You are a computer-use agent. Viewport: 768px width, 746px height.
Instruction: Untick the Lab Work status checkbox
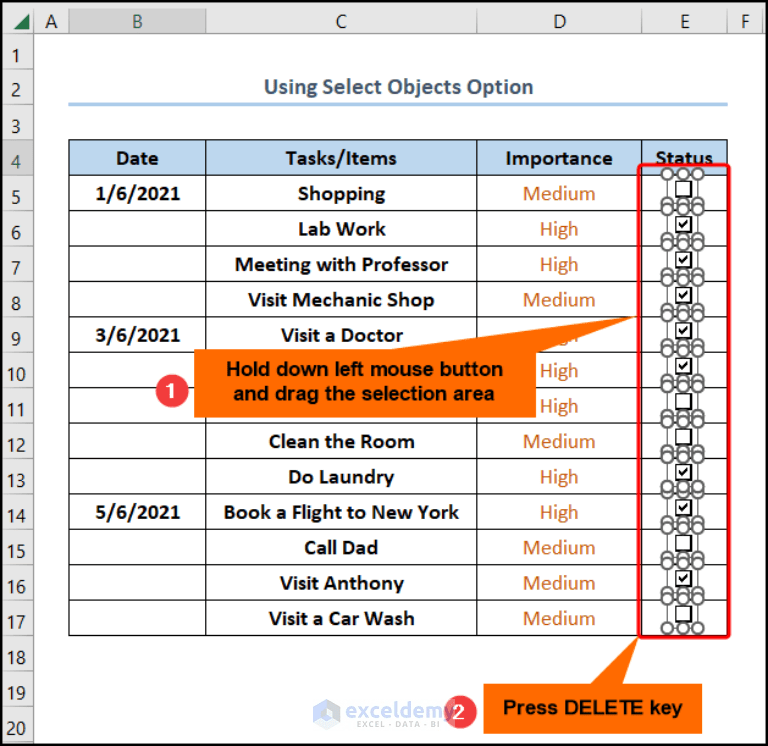pyautogui.click(x=683, y=224)
